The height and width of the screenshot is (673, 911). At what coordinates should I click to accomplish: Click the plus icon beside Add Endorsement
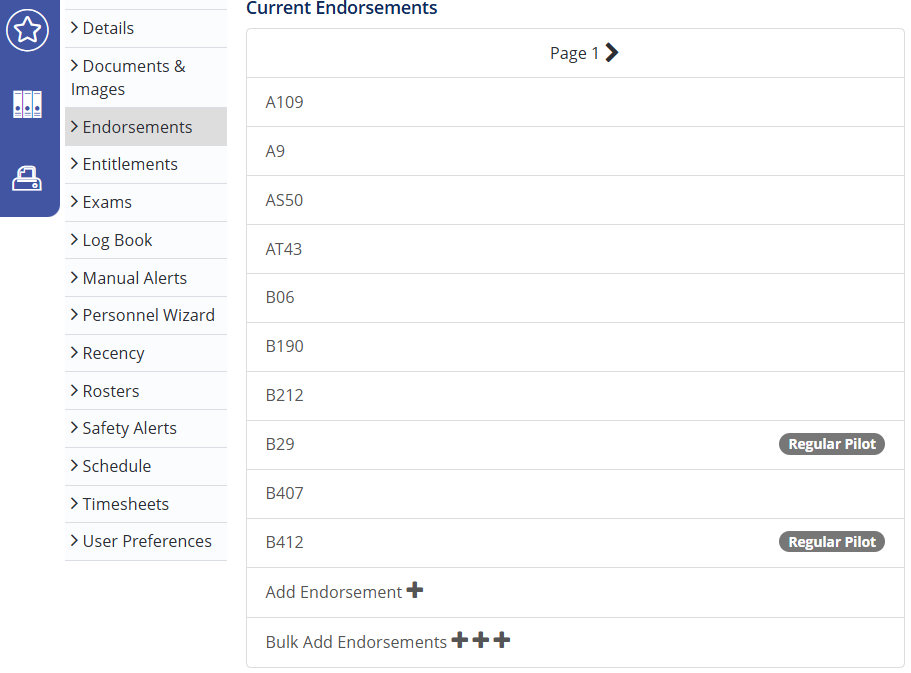(x=414, y=591)
